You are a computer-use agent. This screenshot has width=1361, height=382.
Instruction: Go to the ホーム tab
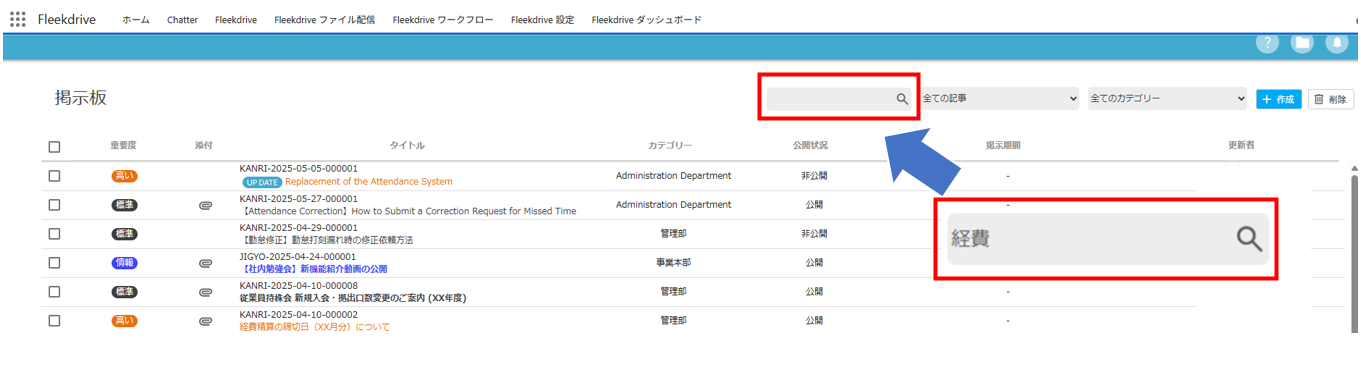click(x=136, y=20)
